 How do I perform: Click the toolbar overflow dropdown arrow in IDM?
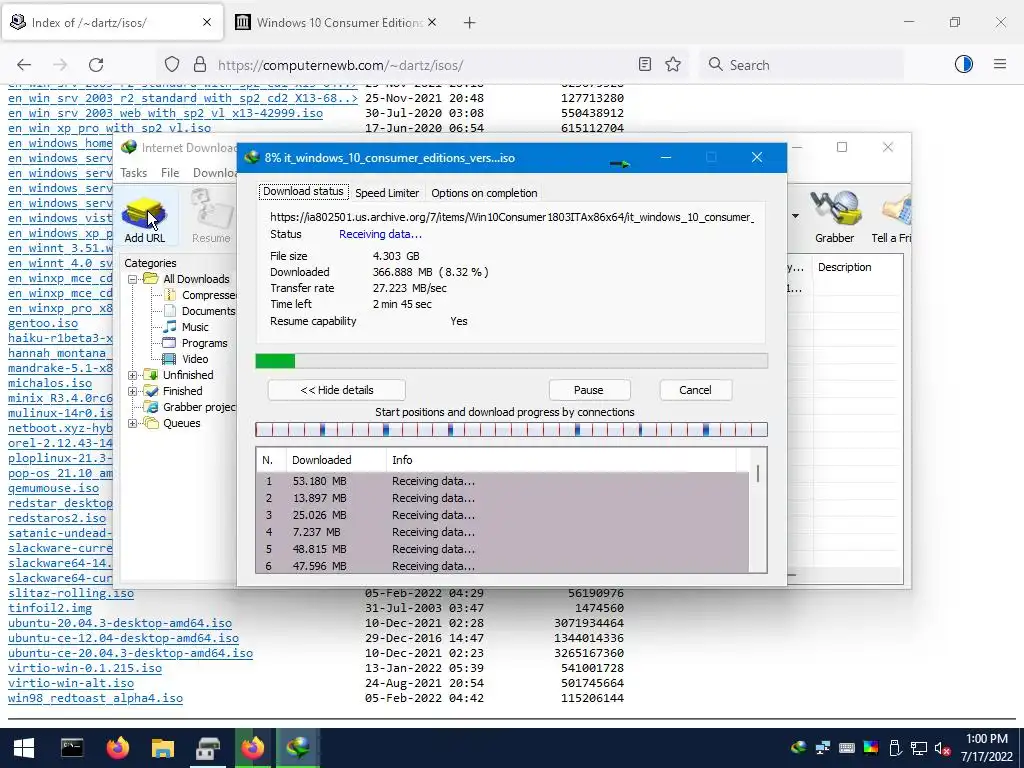(795, 216)
